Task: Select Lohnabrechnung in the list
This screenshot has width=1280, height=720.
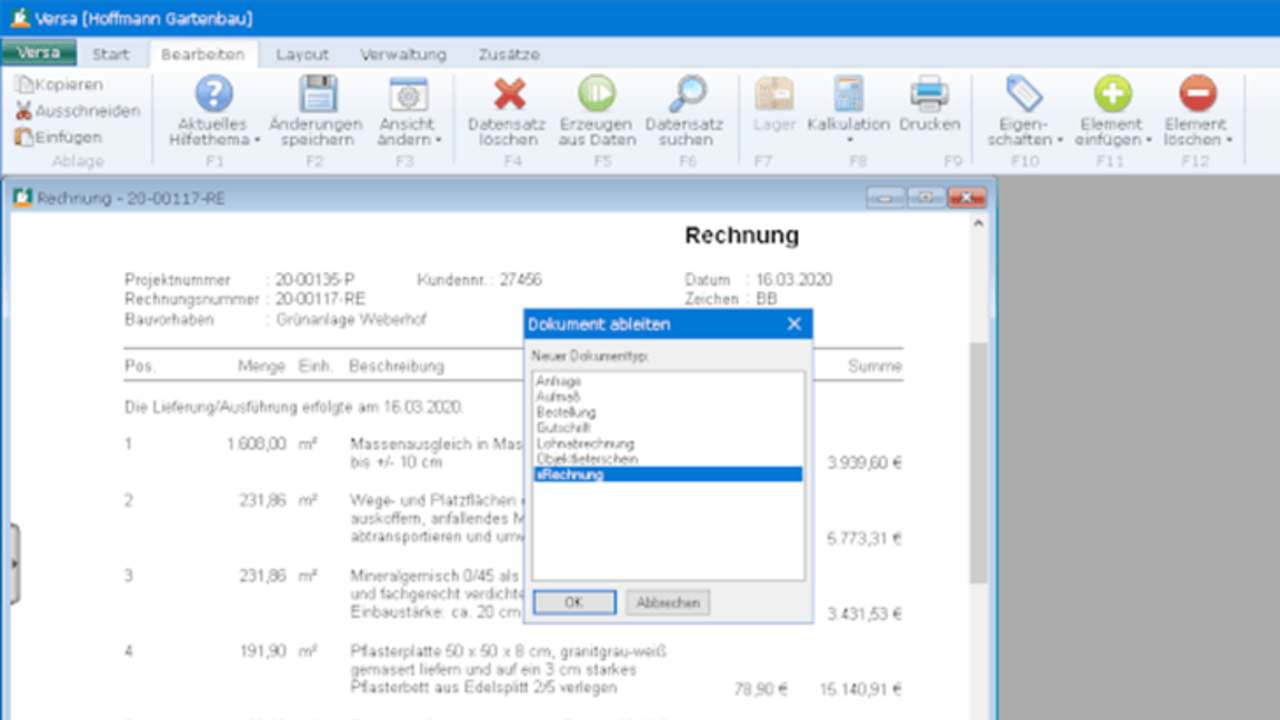Action: [668, 443]
